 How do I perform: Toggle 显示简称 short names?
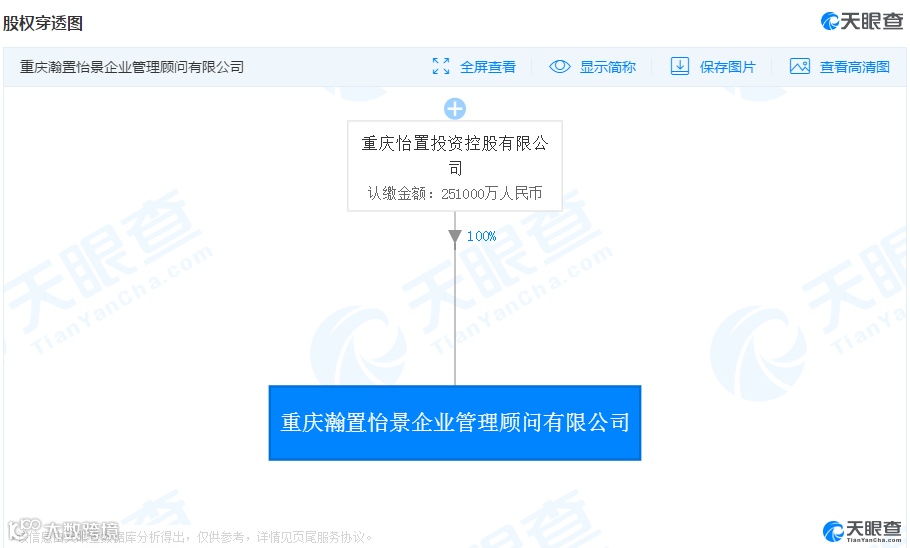click(x=608, y=67)
